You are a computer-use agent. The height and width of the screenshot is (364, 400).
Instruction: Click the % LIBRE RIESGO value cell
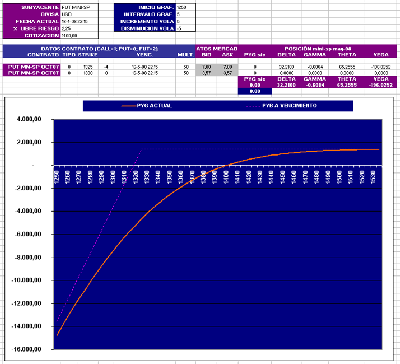[79, 28]
